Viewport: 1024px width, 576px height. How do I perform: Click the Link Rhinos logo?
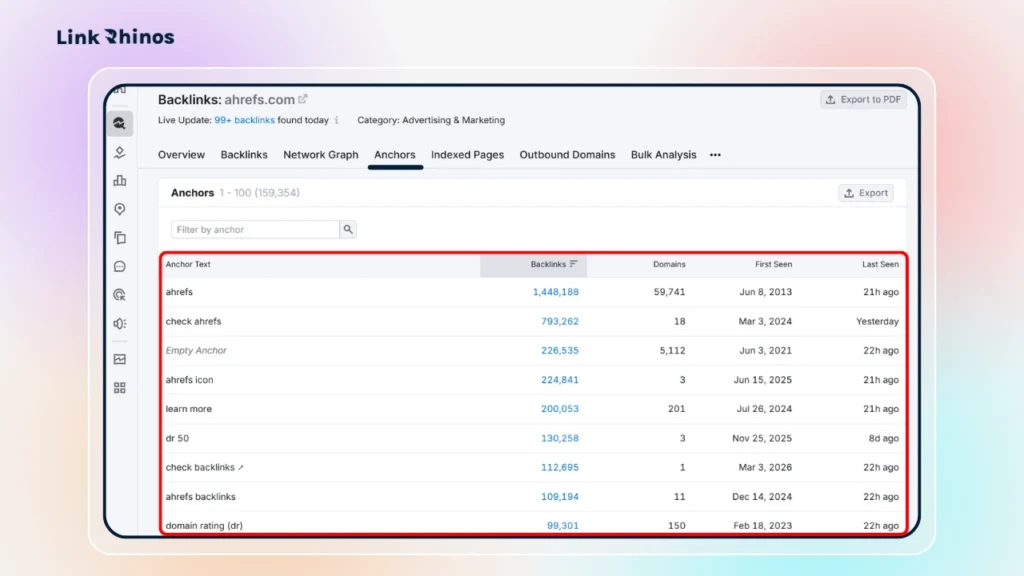pos(116,37)
